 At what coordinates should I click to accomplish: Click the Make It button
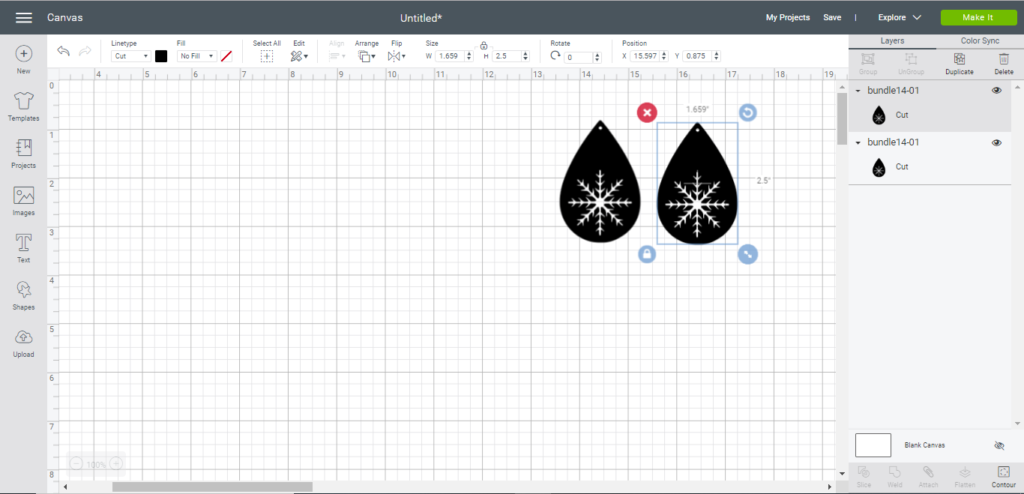point(978,18)
